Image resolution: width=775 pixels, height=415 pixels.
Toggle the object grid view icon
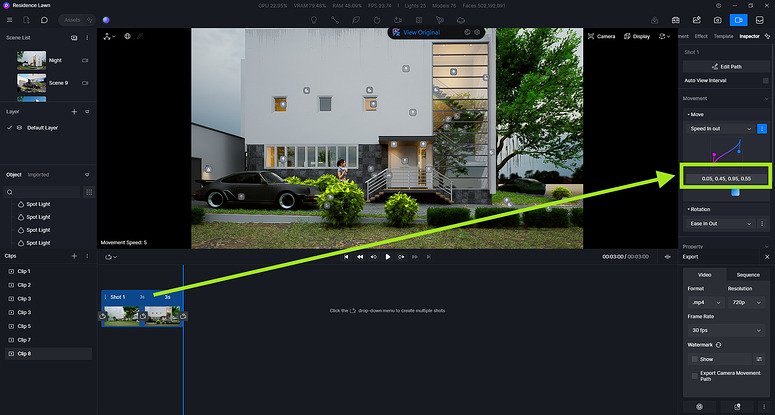89,192
